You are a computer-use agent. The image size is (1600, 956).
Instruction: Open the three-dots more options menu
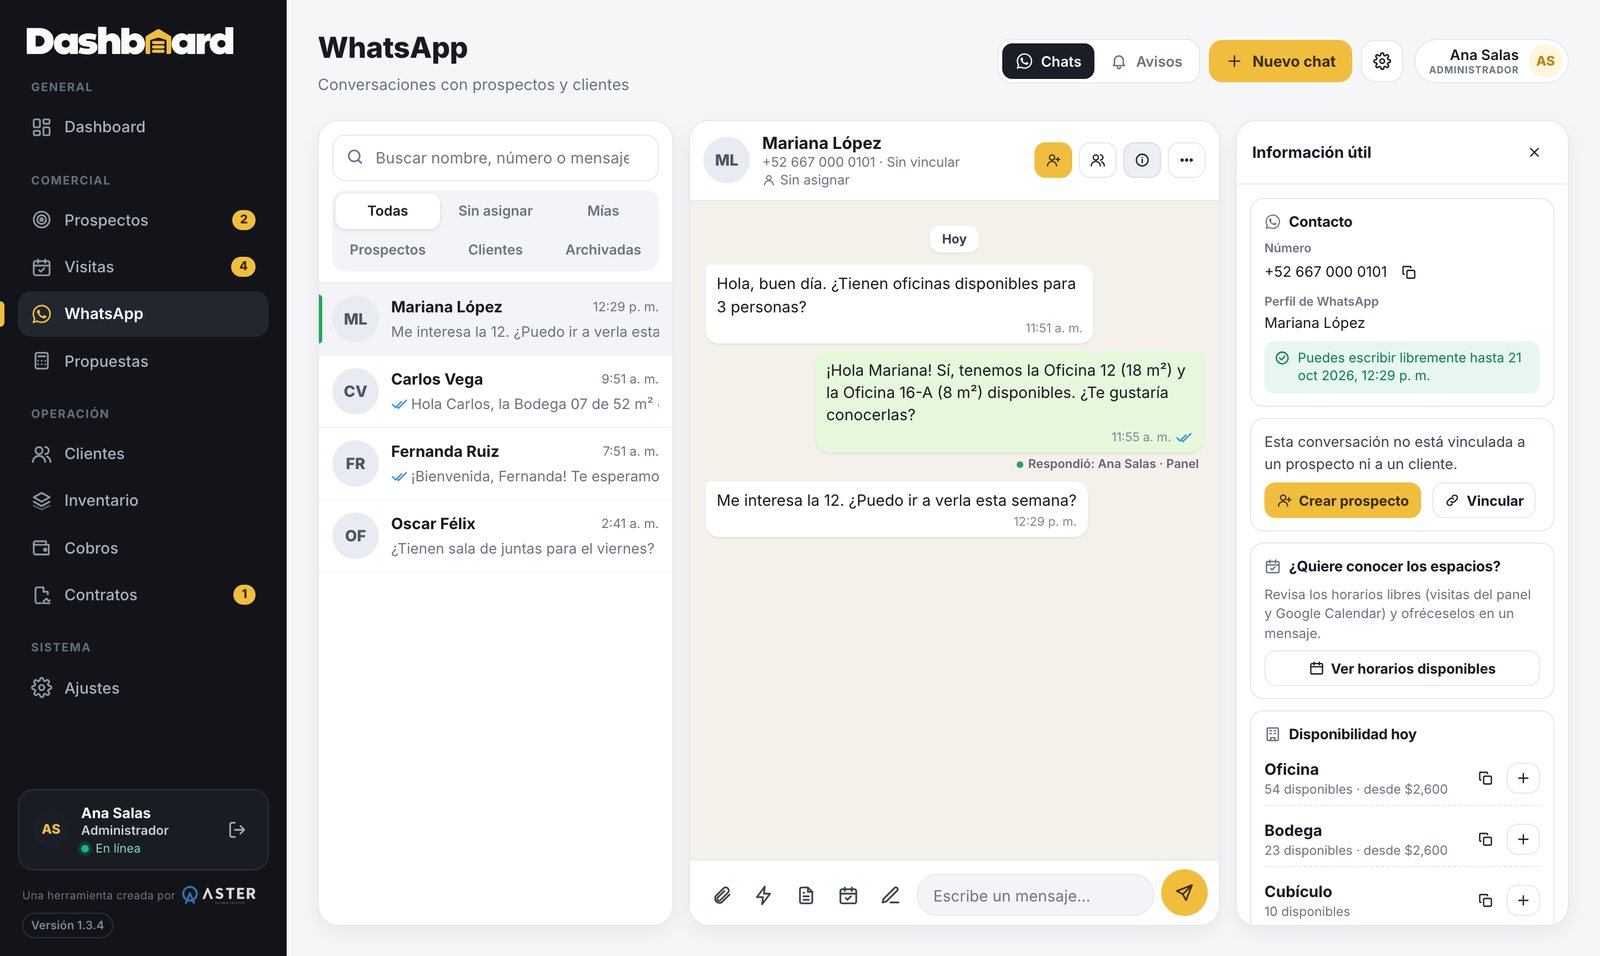coord(1186,160)
